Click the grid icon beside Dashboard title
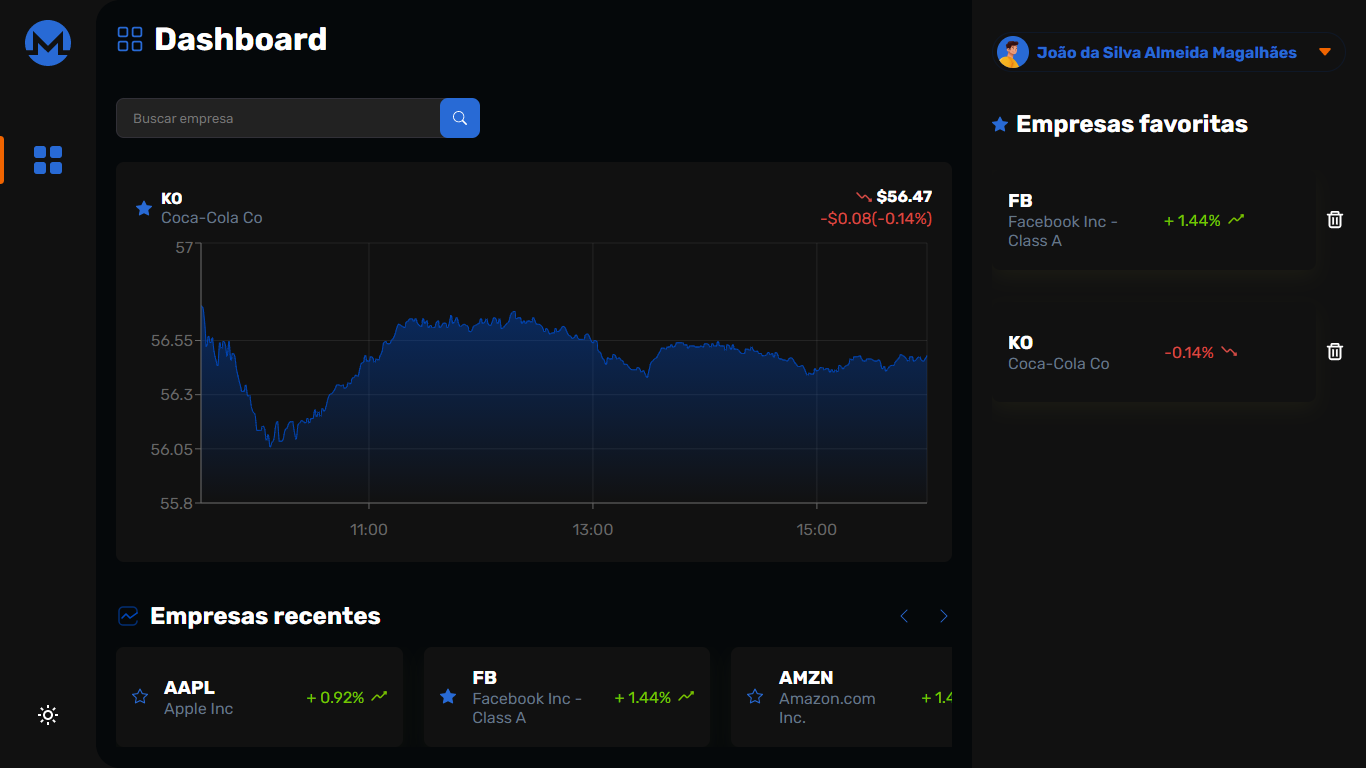This screenshot has width=1366, height=768. click(x=130, y=39)
